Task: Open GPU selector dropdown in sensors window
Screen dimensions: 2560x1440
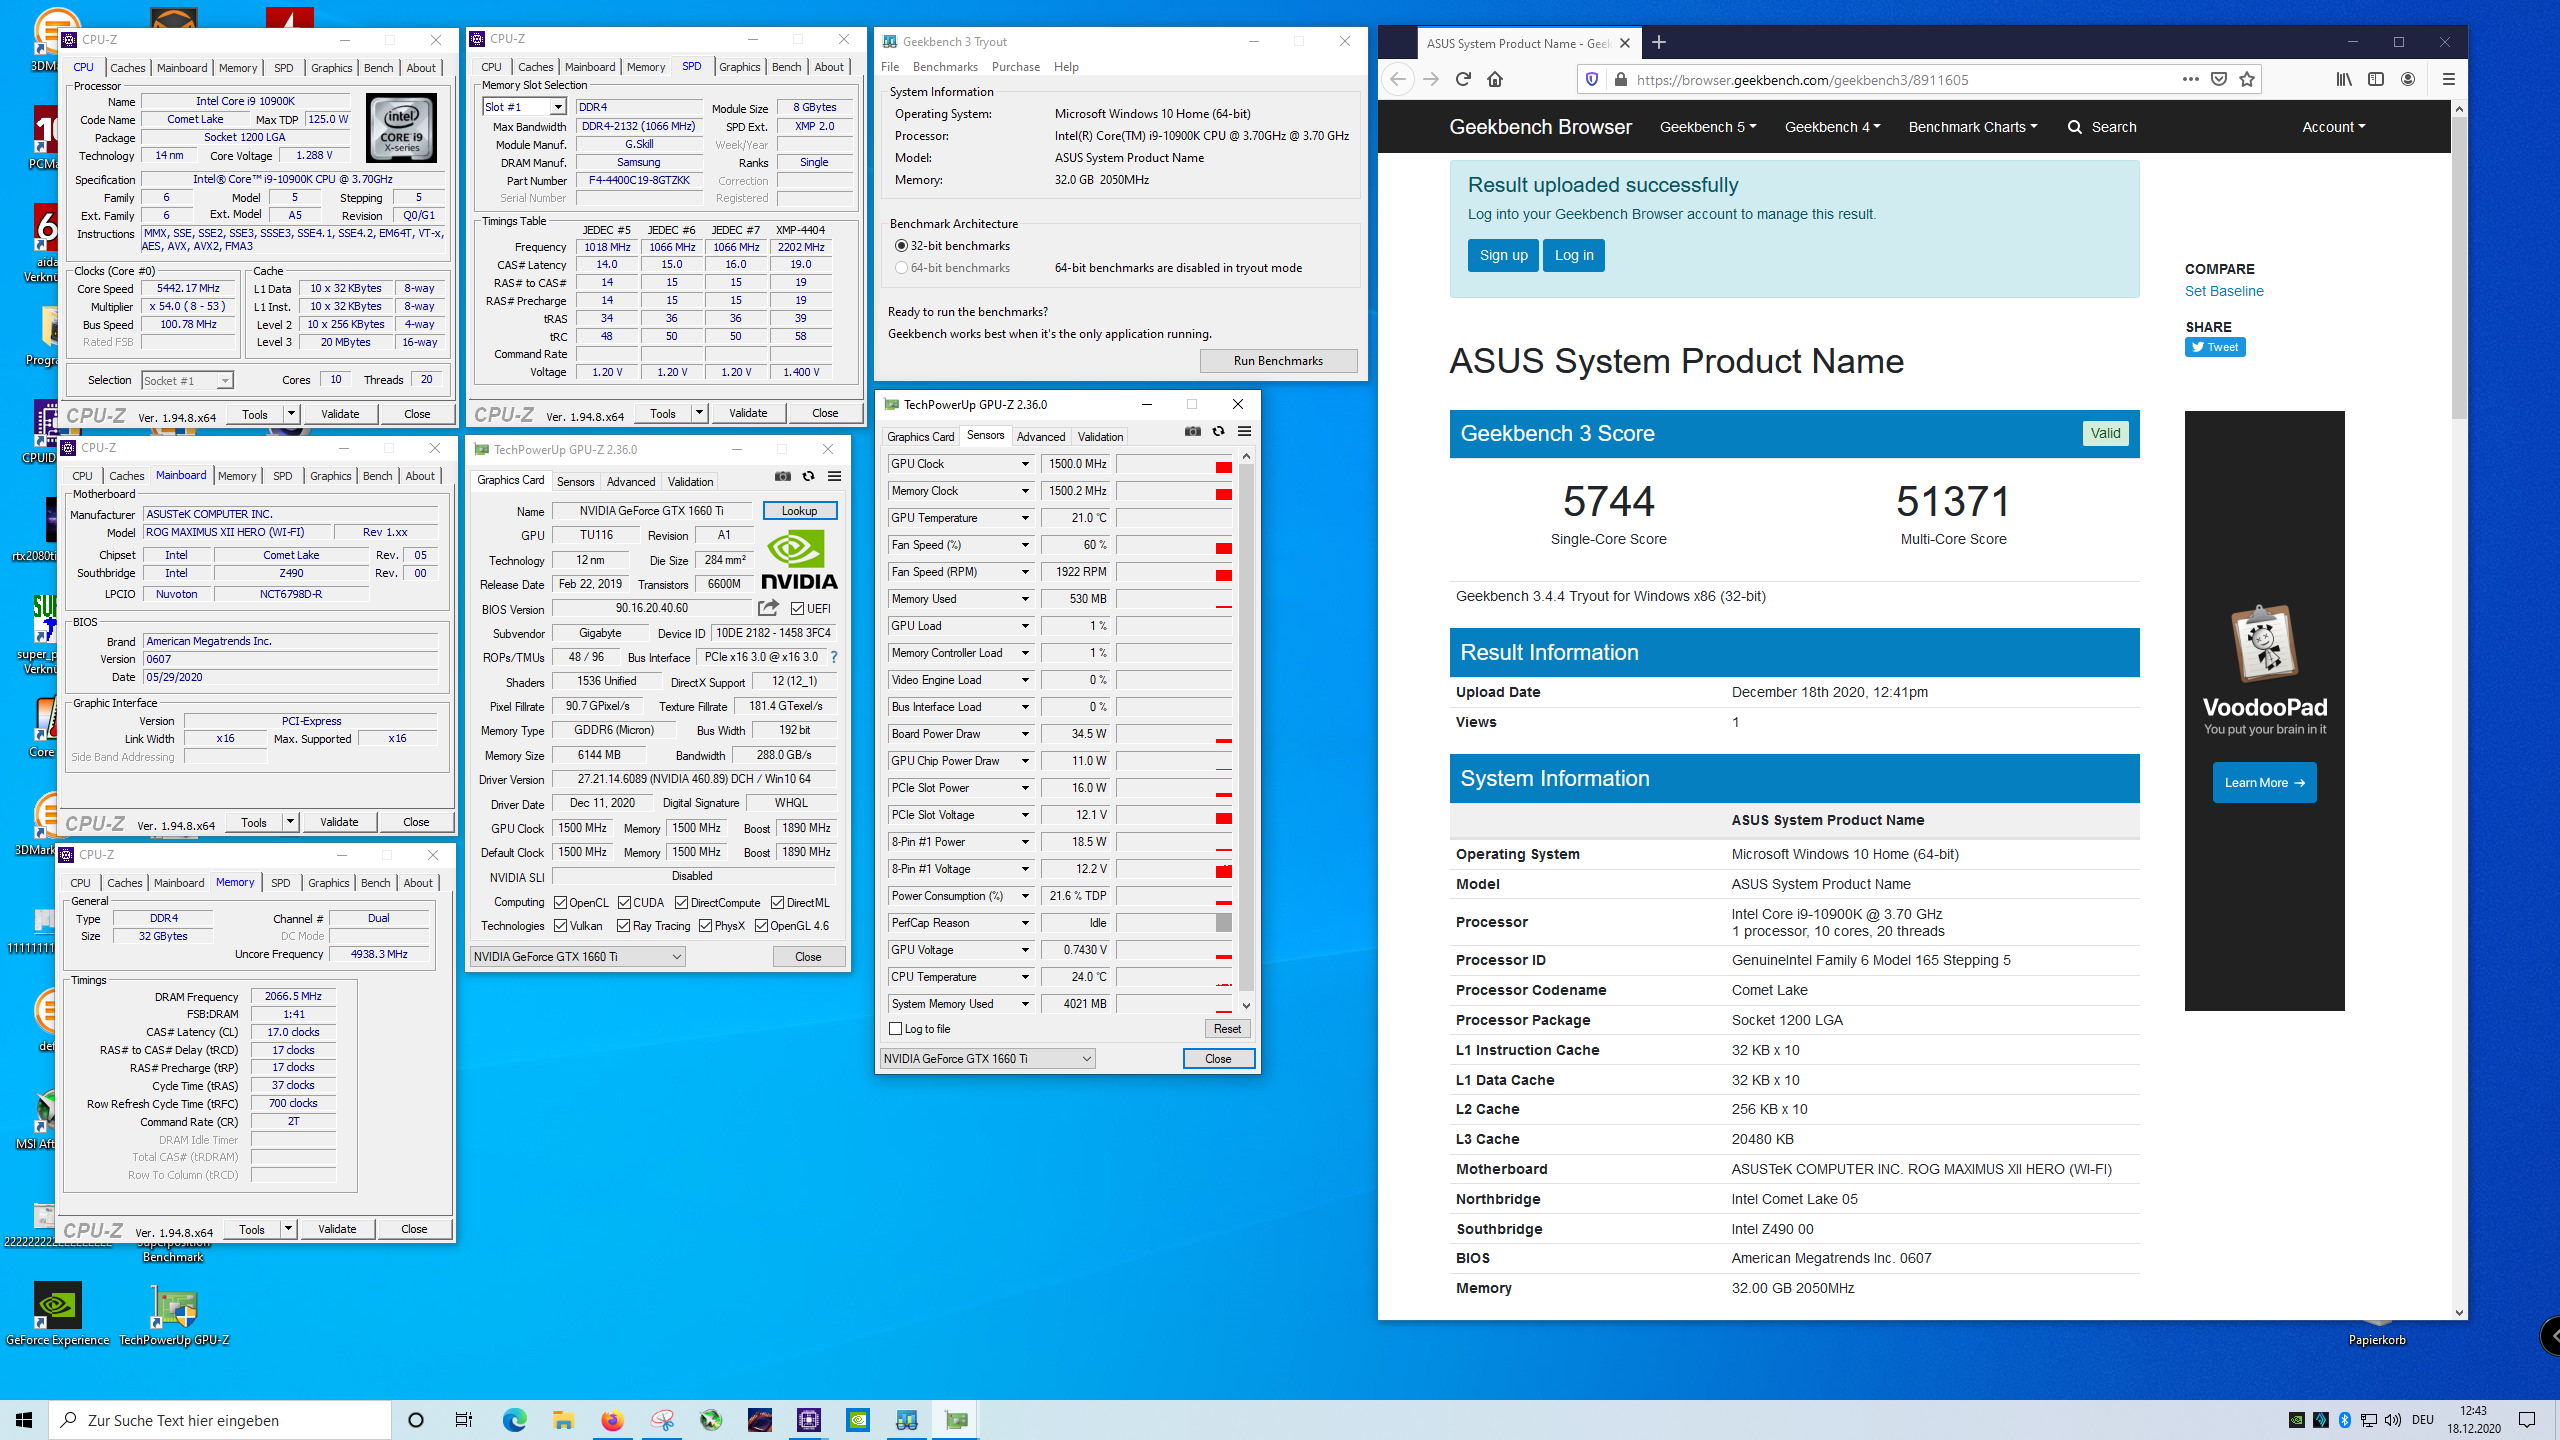Action: 987,1058
